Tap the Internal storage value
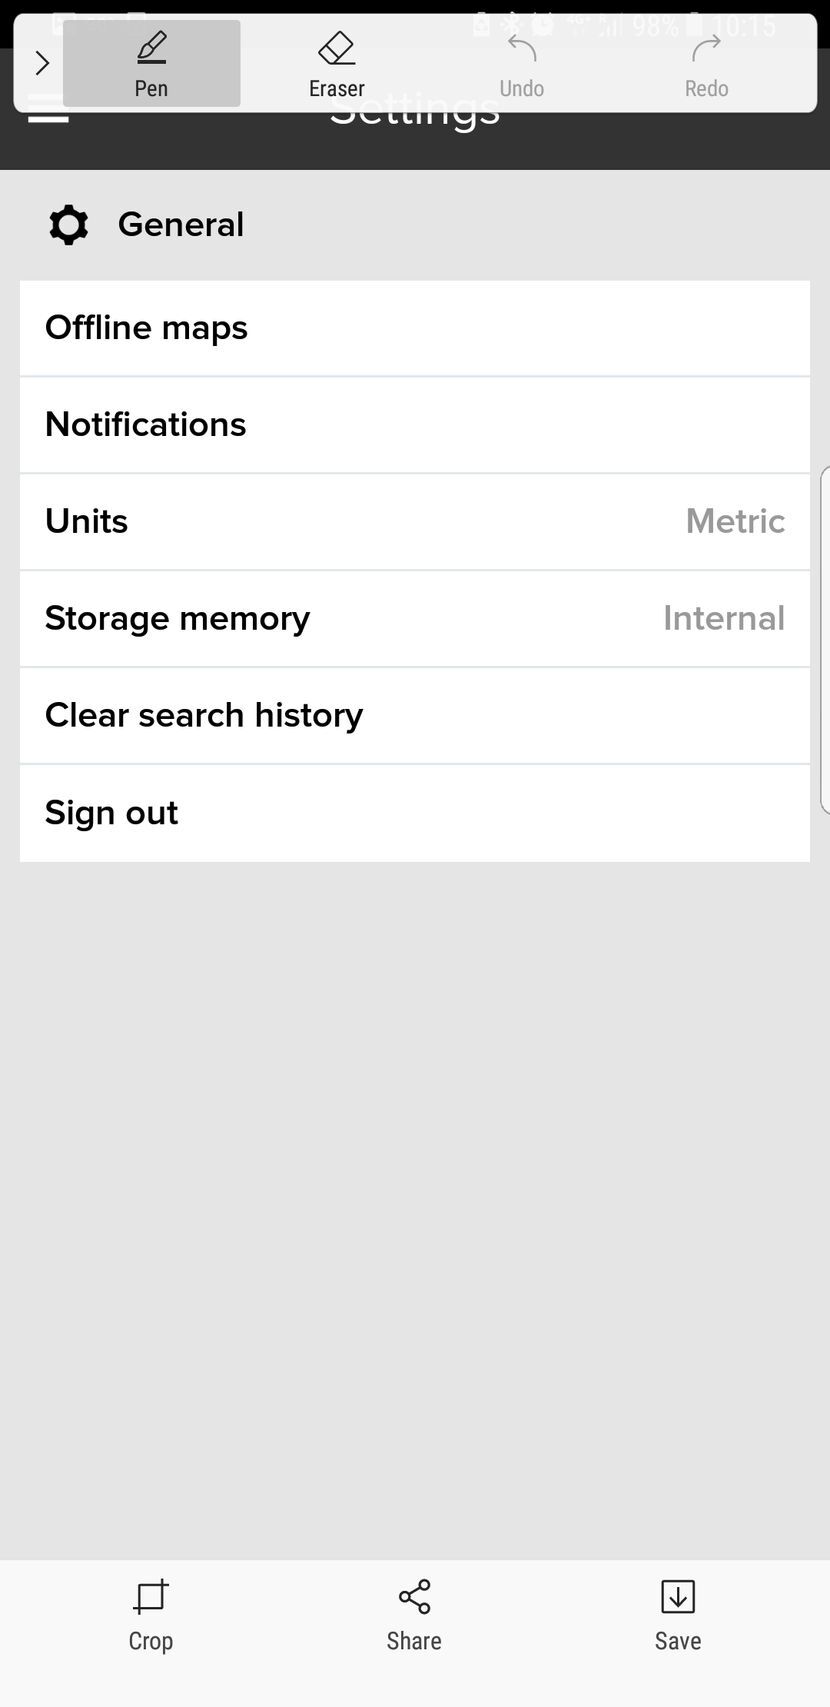 pos(723,619)
